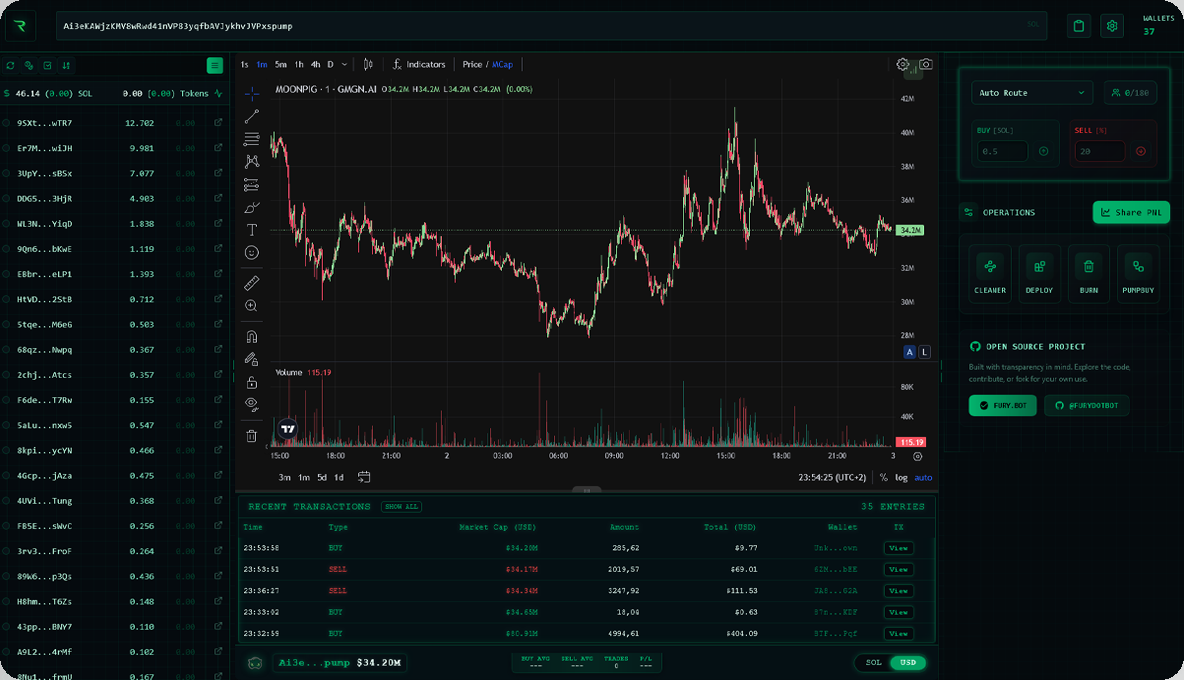The height and width of the screenshot is (680, 1184).
Task: Toggle stay in drawing mode
Action: coord(251,359)
